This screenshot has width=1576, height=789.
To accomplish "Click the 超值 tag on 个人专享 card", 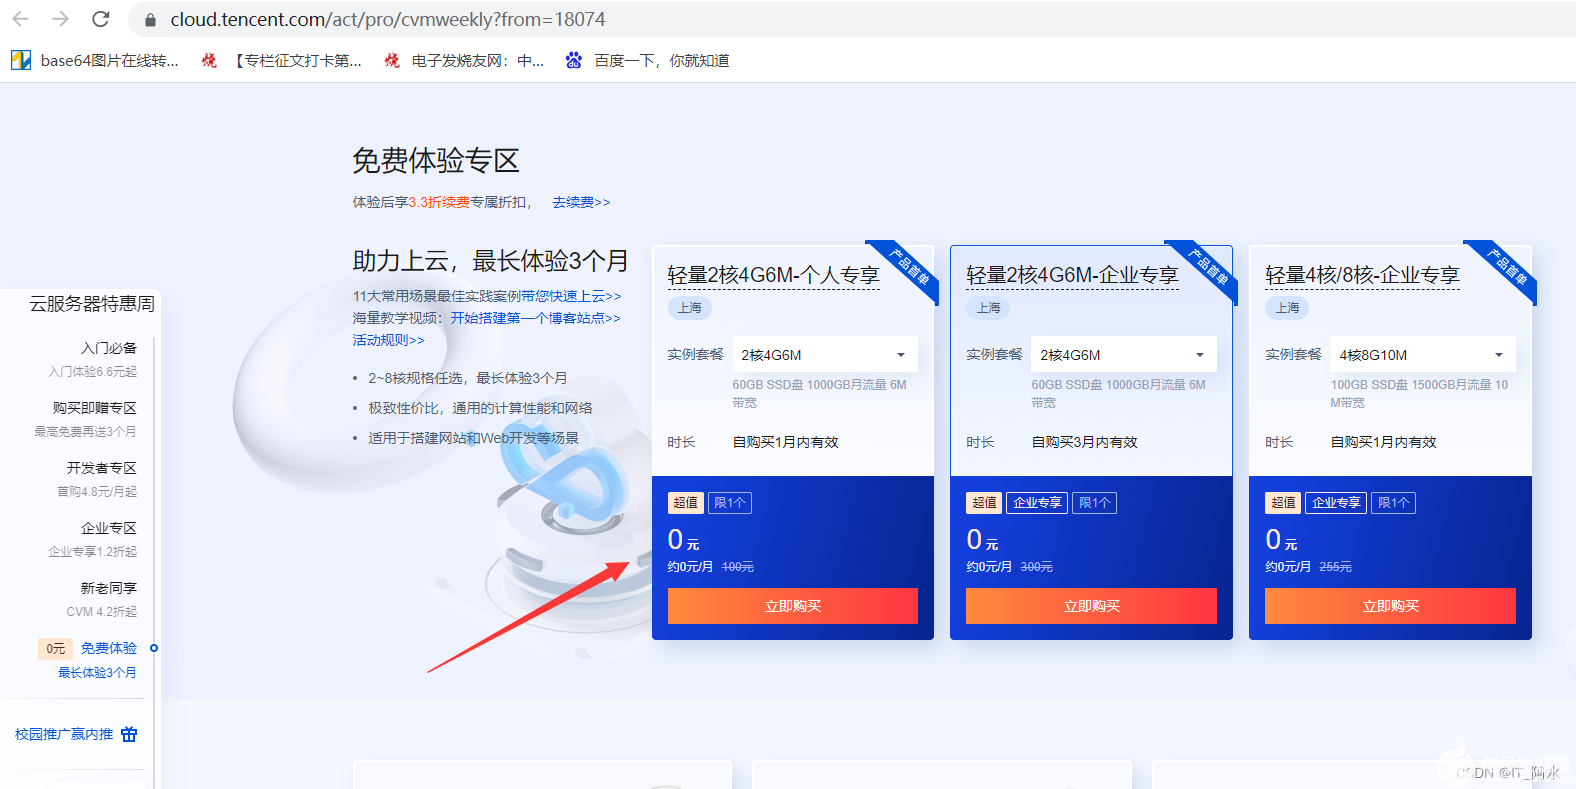I will [x=686, y=503].
